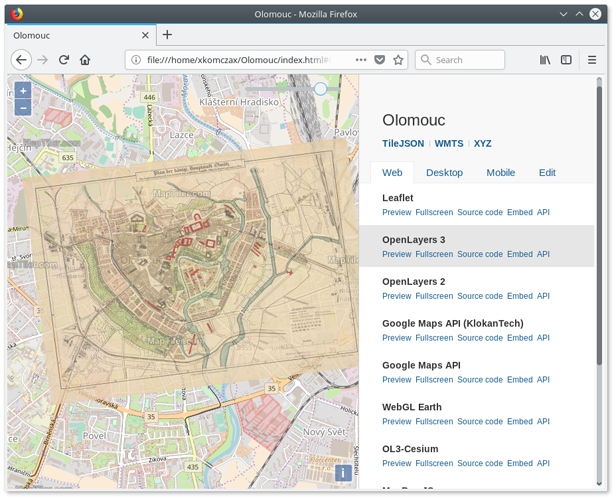Open Leaflet Embed link
Image resolution: width=616 pixels, height=500 pixels.
tap(520, 212)
